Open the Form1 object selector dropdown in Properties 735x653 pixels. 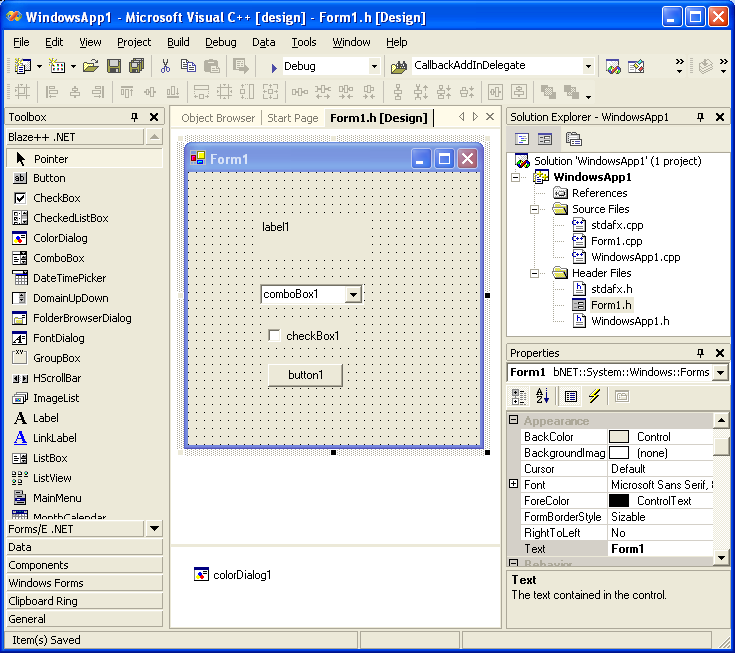[x=721, y=373]
